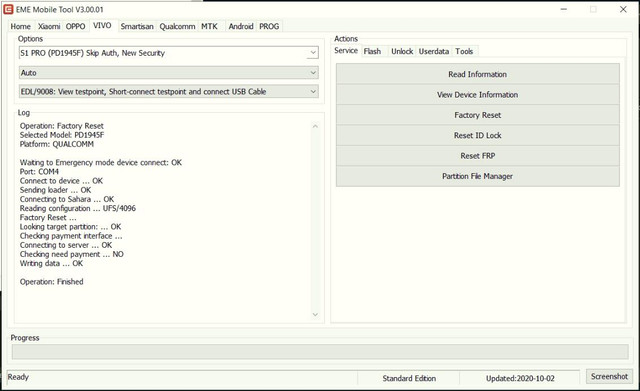The image size is (640, 391).
Task: Switch to the Home tab
Action: 20,27
